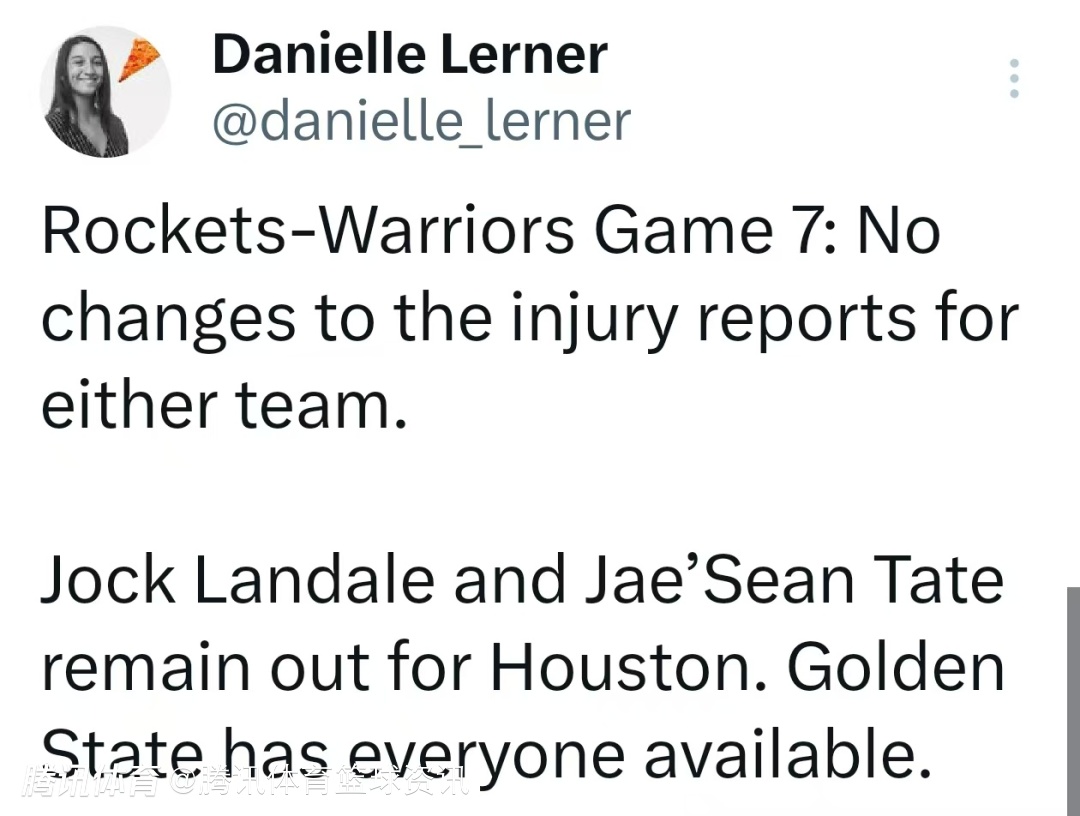Click the scrollbar on the right edge

(x=1073, y=701)
